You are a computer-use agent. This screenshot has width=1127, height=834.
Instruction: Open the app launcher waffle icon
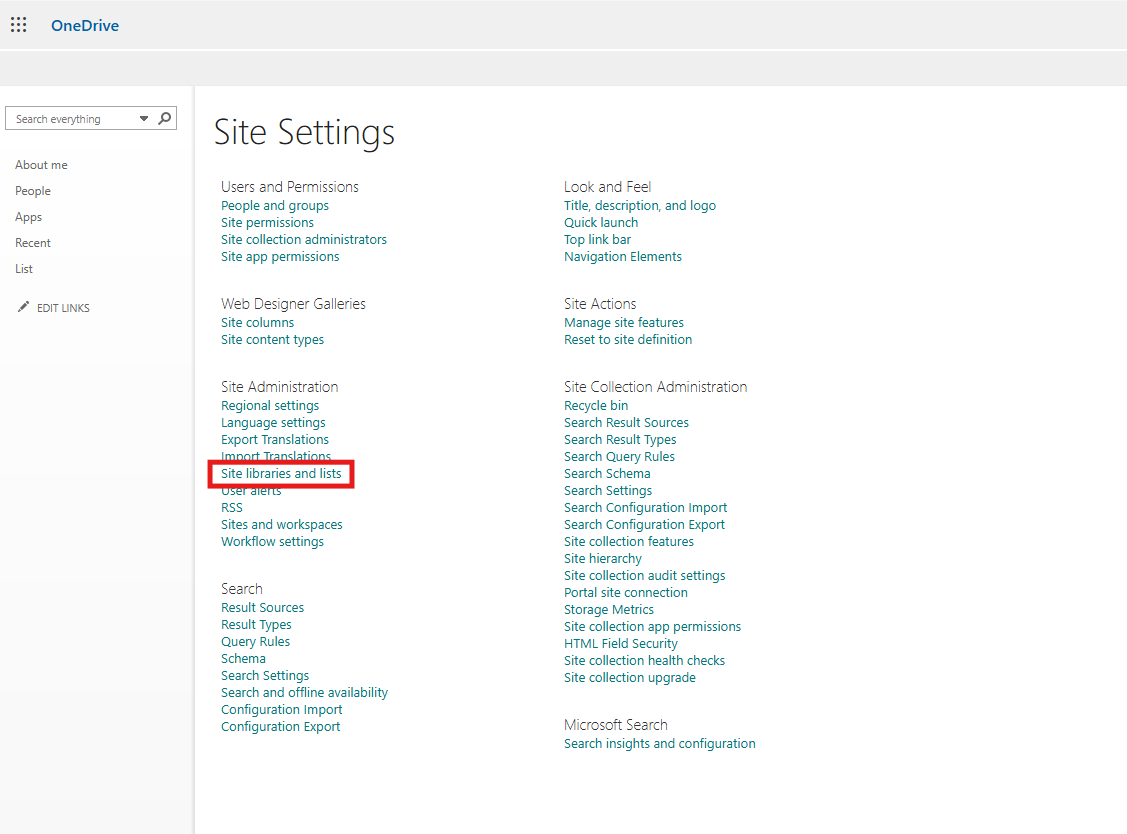click(19, 25)
